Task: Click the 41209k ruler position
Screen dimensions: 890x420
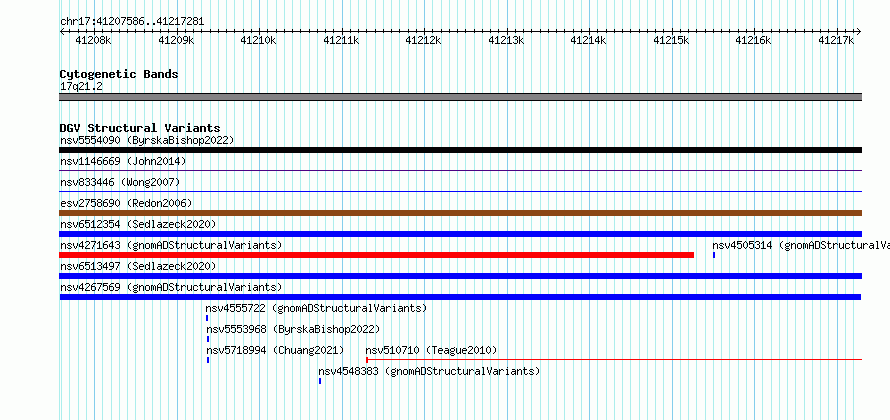Action: point(176,40)
